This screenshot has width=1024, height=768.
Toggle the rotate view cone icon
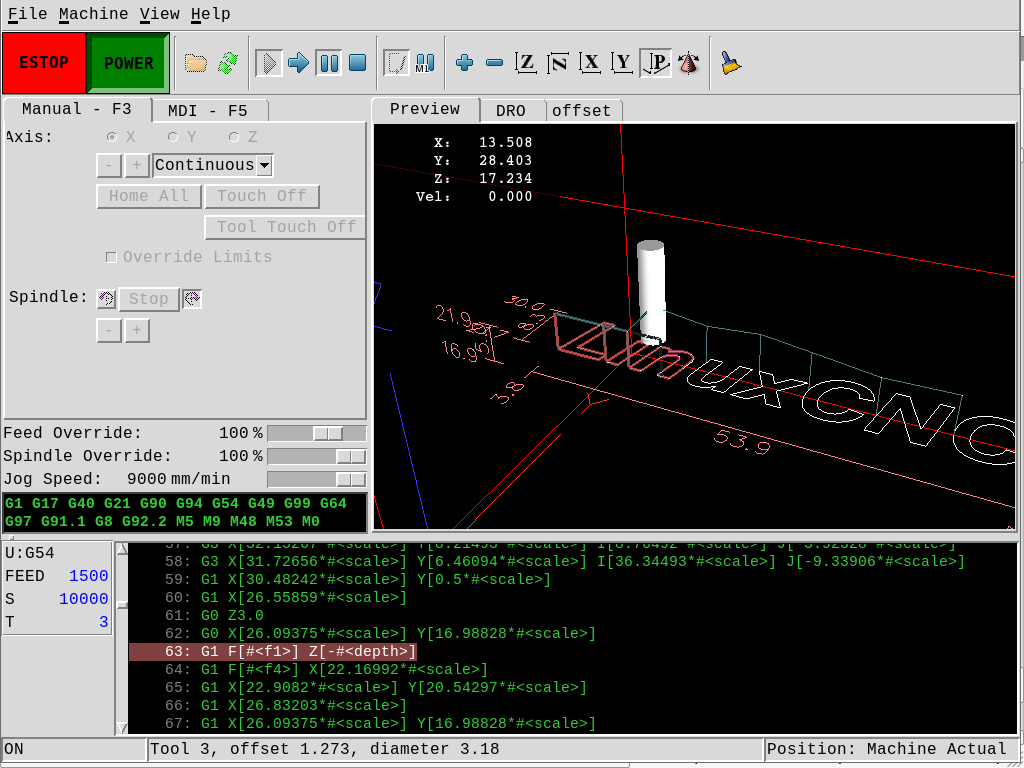pyautogui.click(x=688, y=63)
